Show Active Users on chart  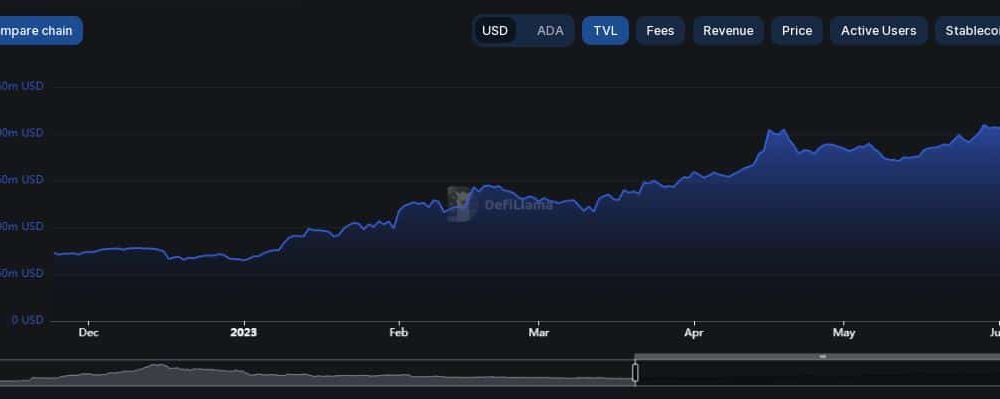(879, 31)
